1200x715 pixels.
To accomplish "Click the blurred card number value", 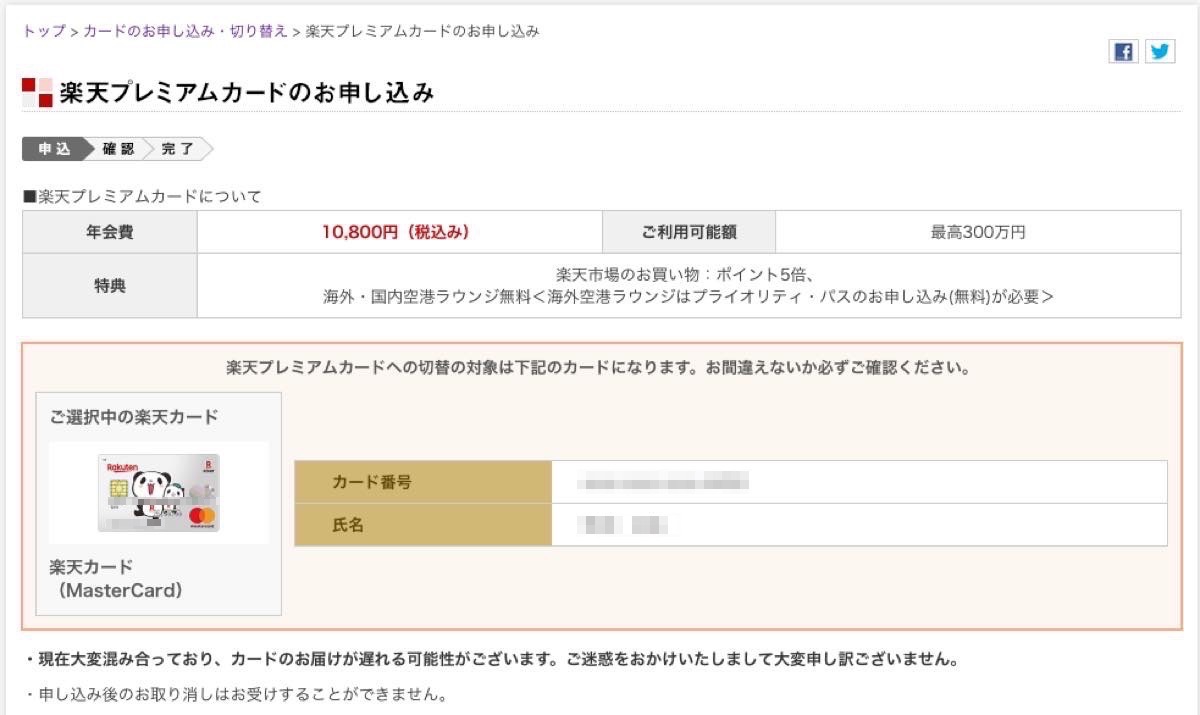I will [x=664, y=483].
